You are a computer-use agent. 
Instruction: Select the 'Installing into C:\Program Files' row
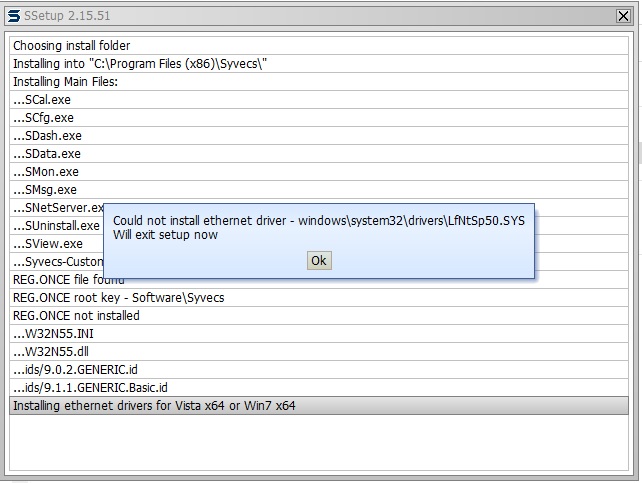tap(139, 64)
